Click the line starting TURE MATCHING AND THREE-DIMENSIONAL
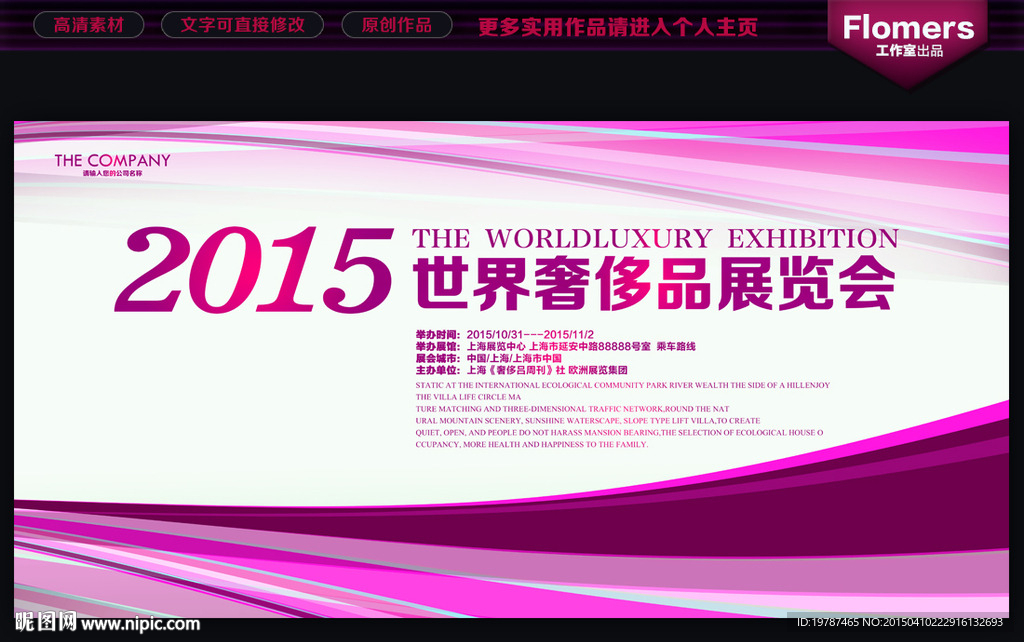The image size is (1024, 642). point(572,409)
